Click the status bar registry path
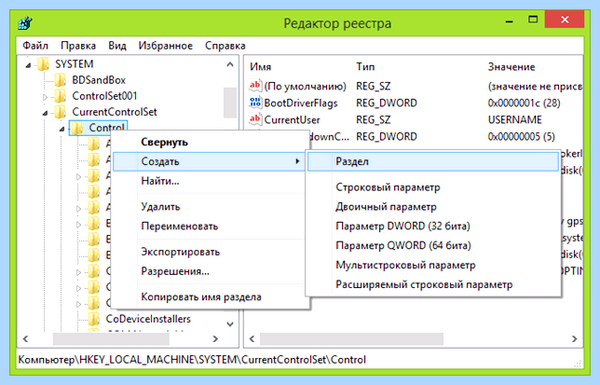 tap(192, 360)
